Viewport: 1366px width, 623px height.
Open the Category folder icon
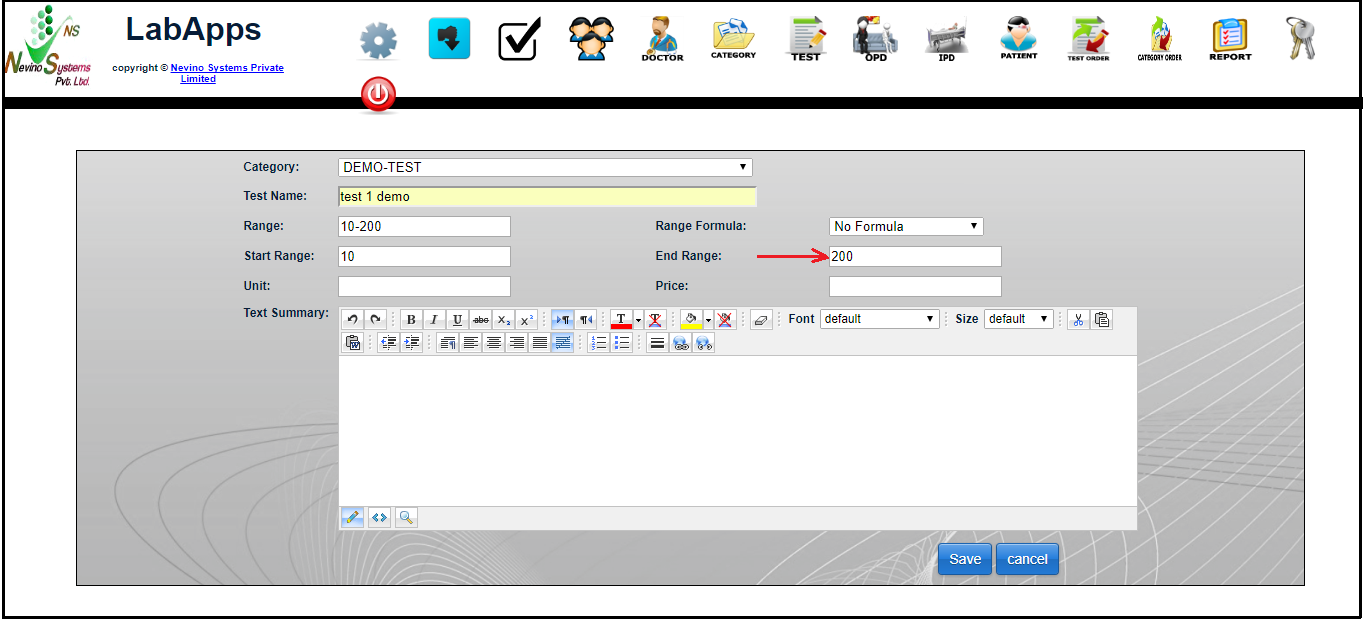click(733, 39)
